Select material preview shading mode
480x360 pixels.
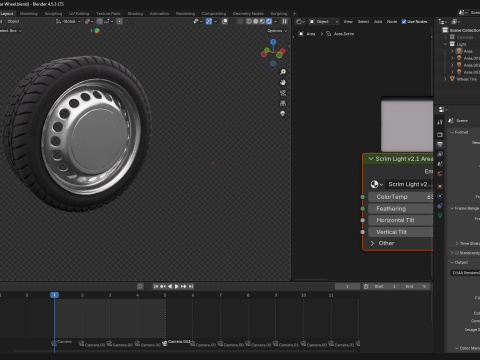262,21
